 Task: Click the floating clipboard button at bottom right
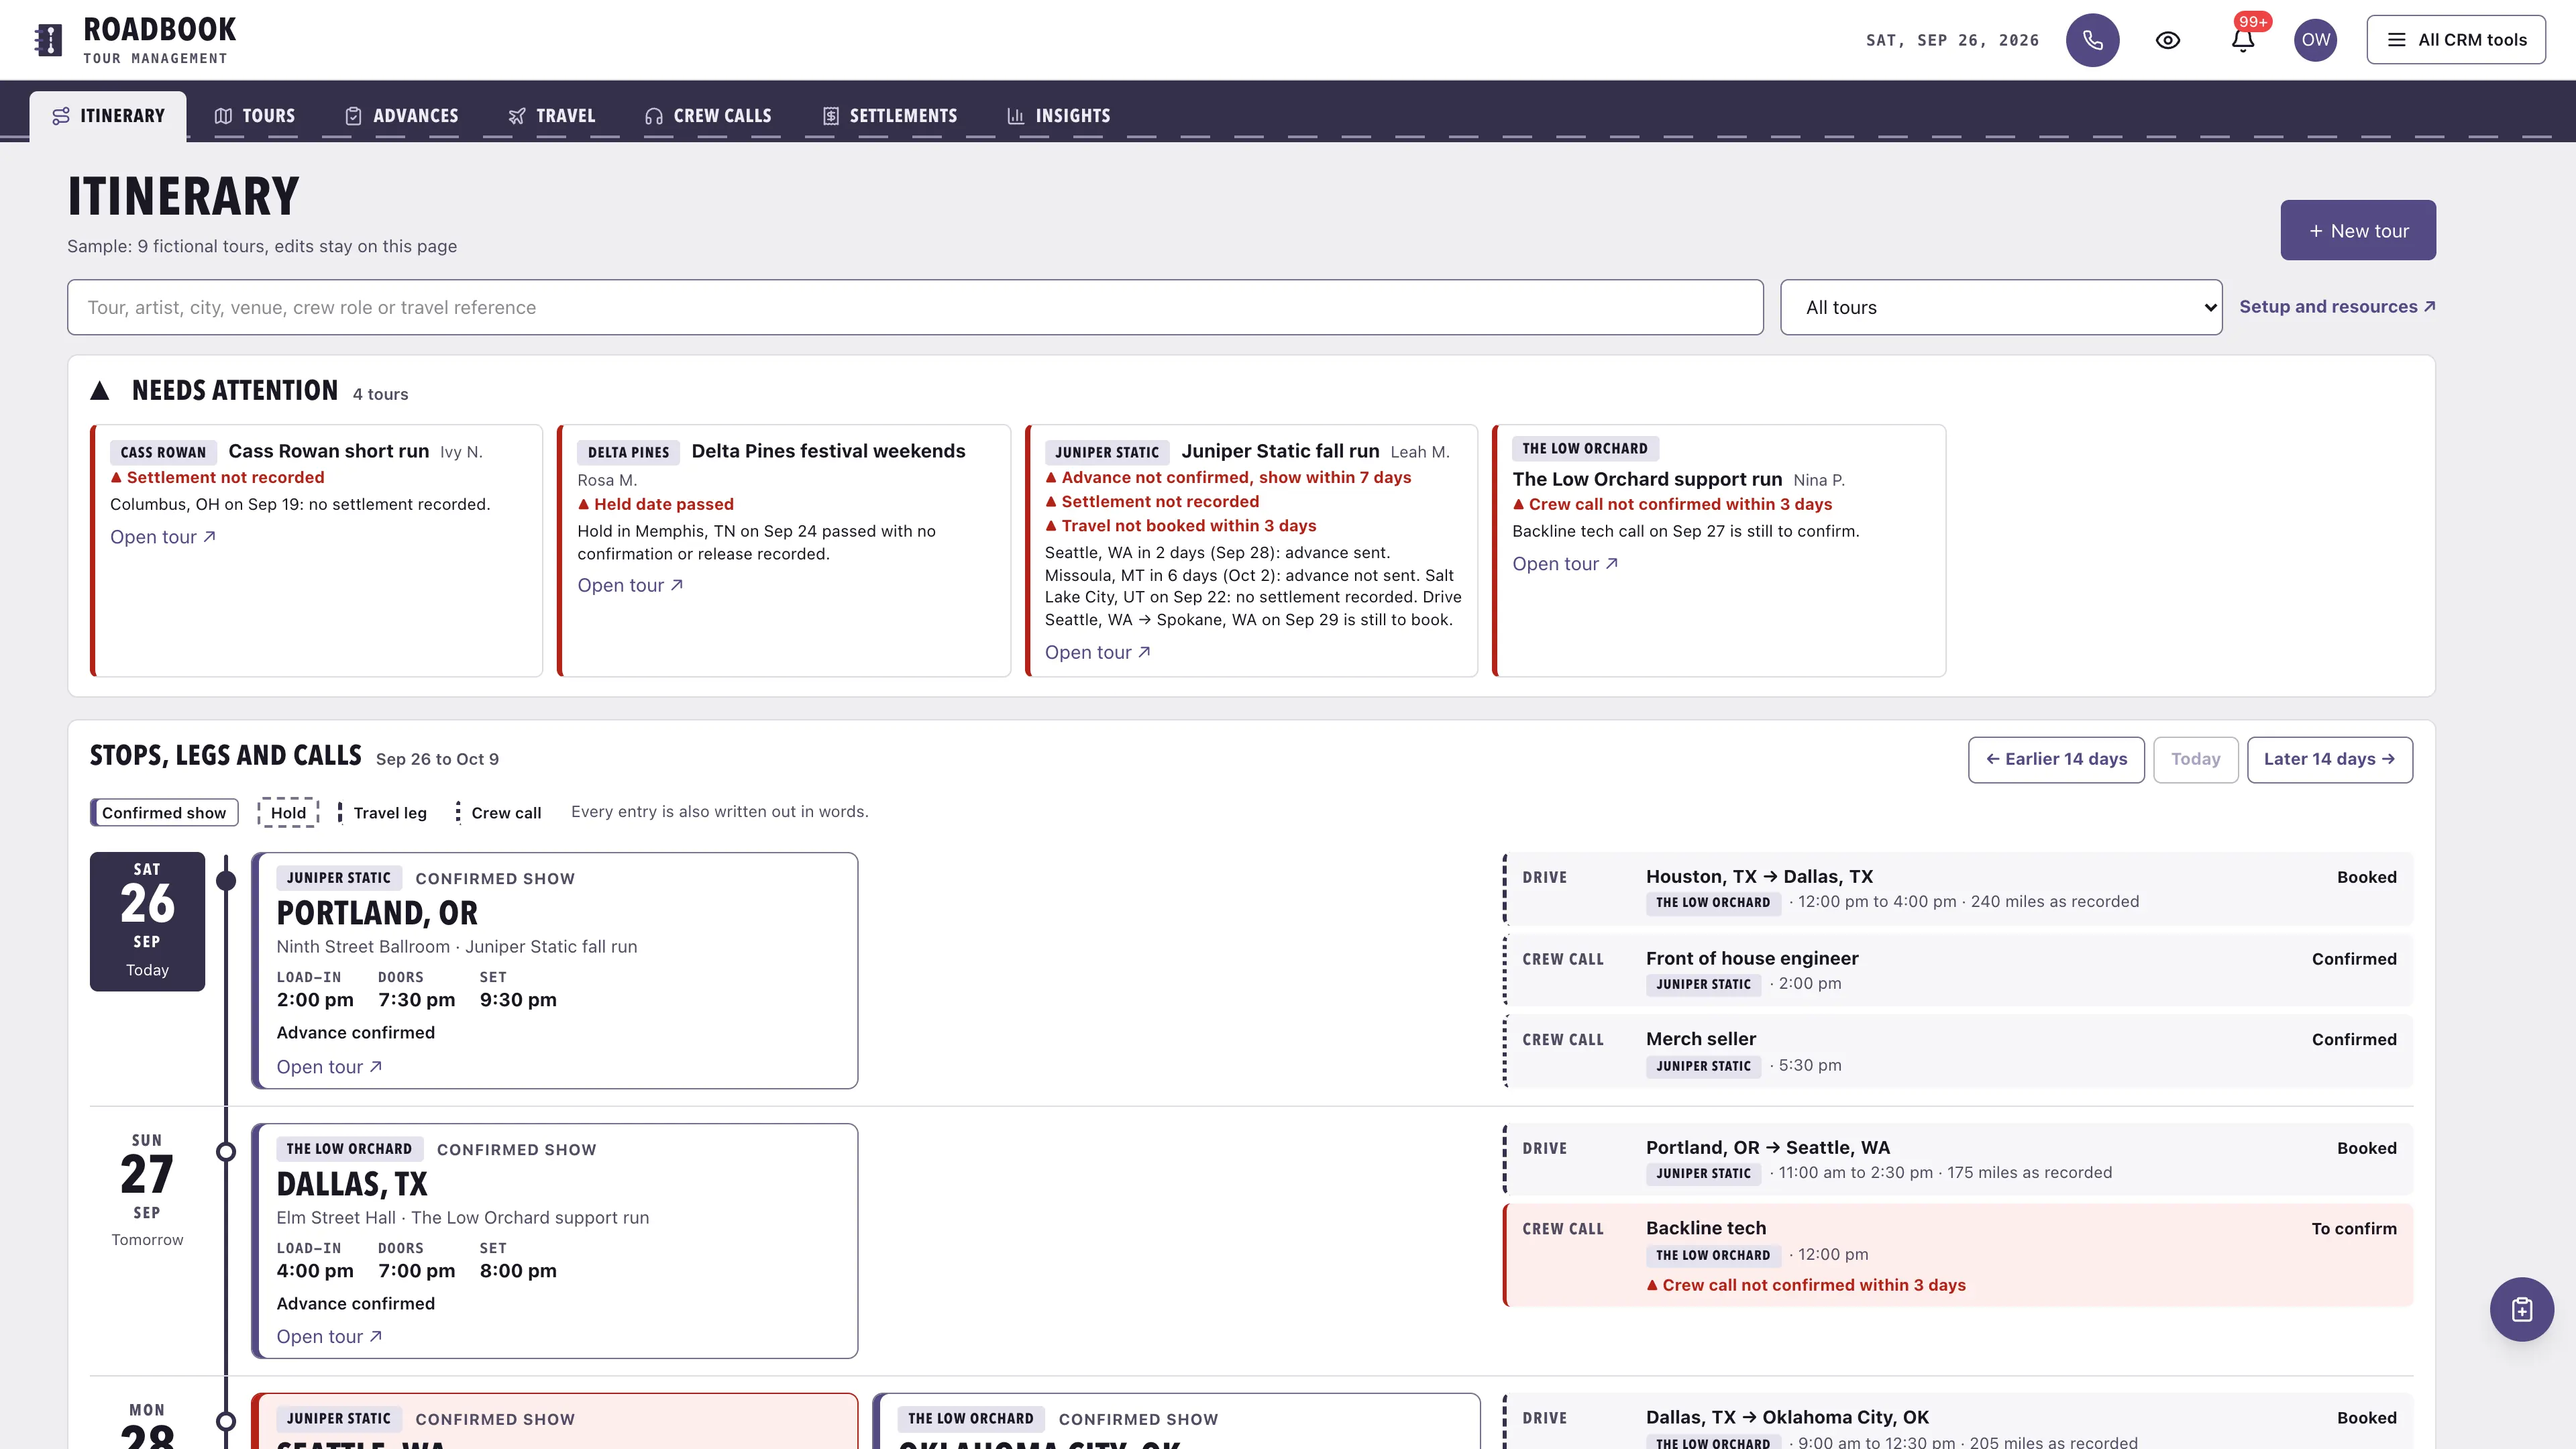(2521, 1309)
